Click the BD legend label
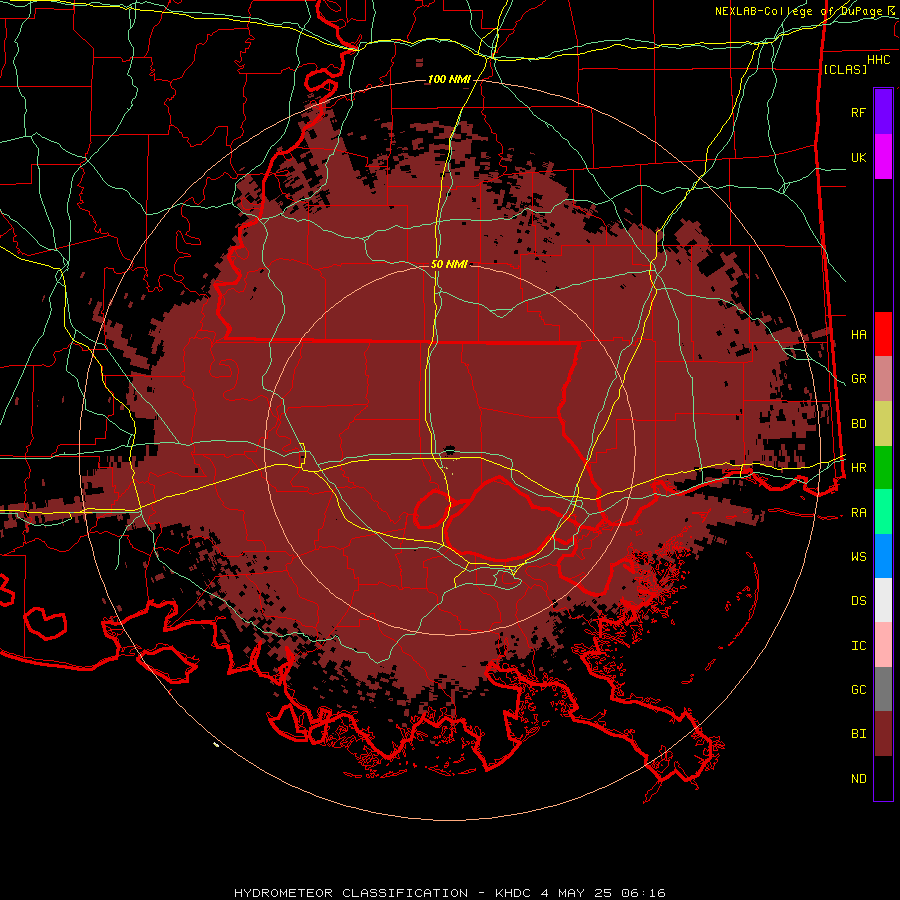Image resolution: width=900 pixels, height=900 pixels. point(859,424)
